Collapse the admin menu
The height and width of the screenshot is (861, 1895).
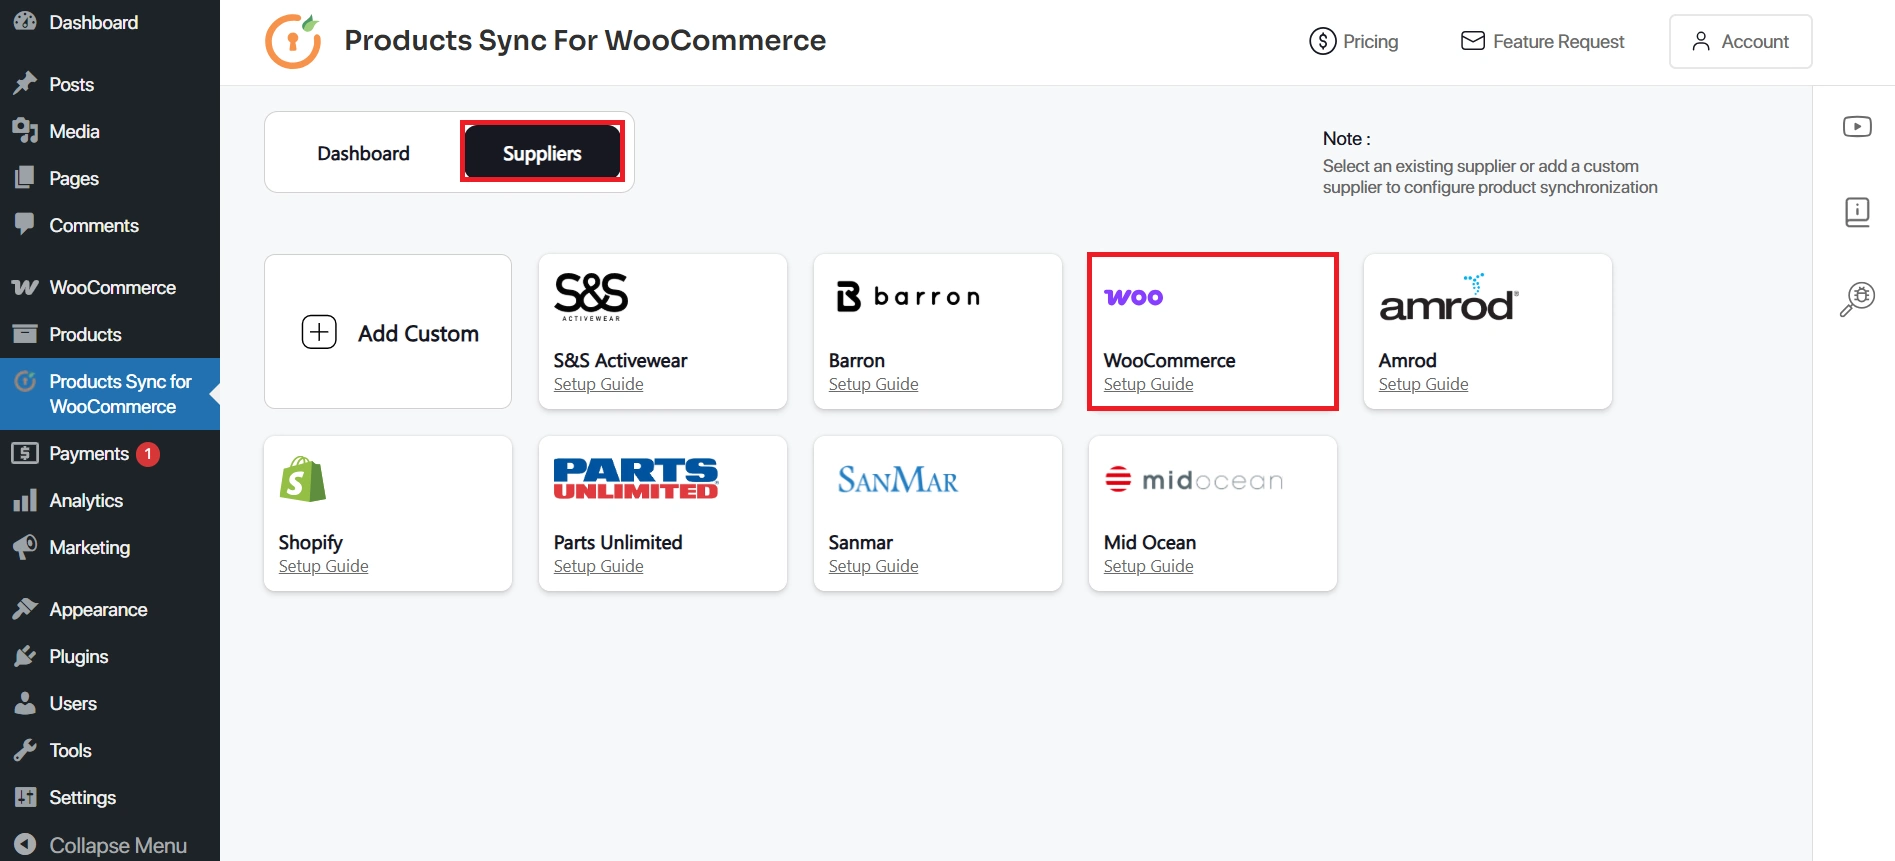tap(25, 844)
